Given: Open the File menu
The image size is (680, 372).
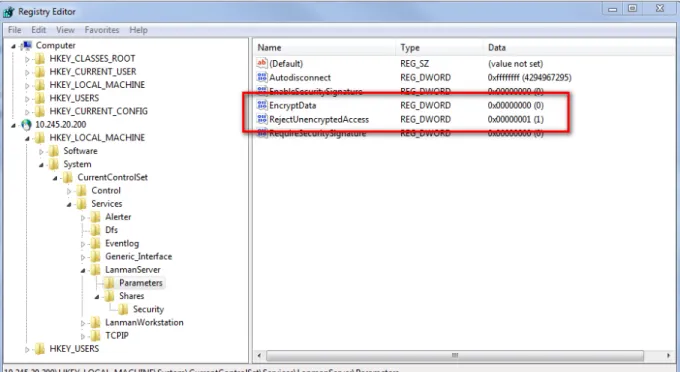Looking at the screenshot, I should coord(14,30).
